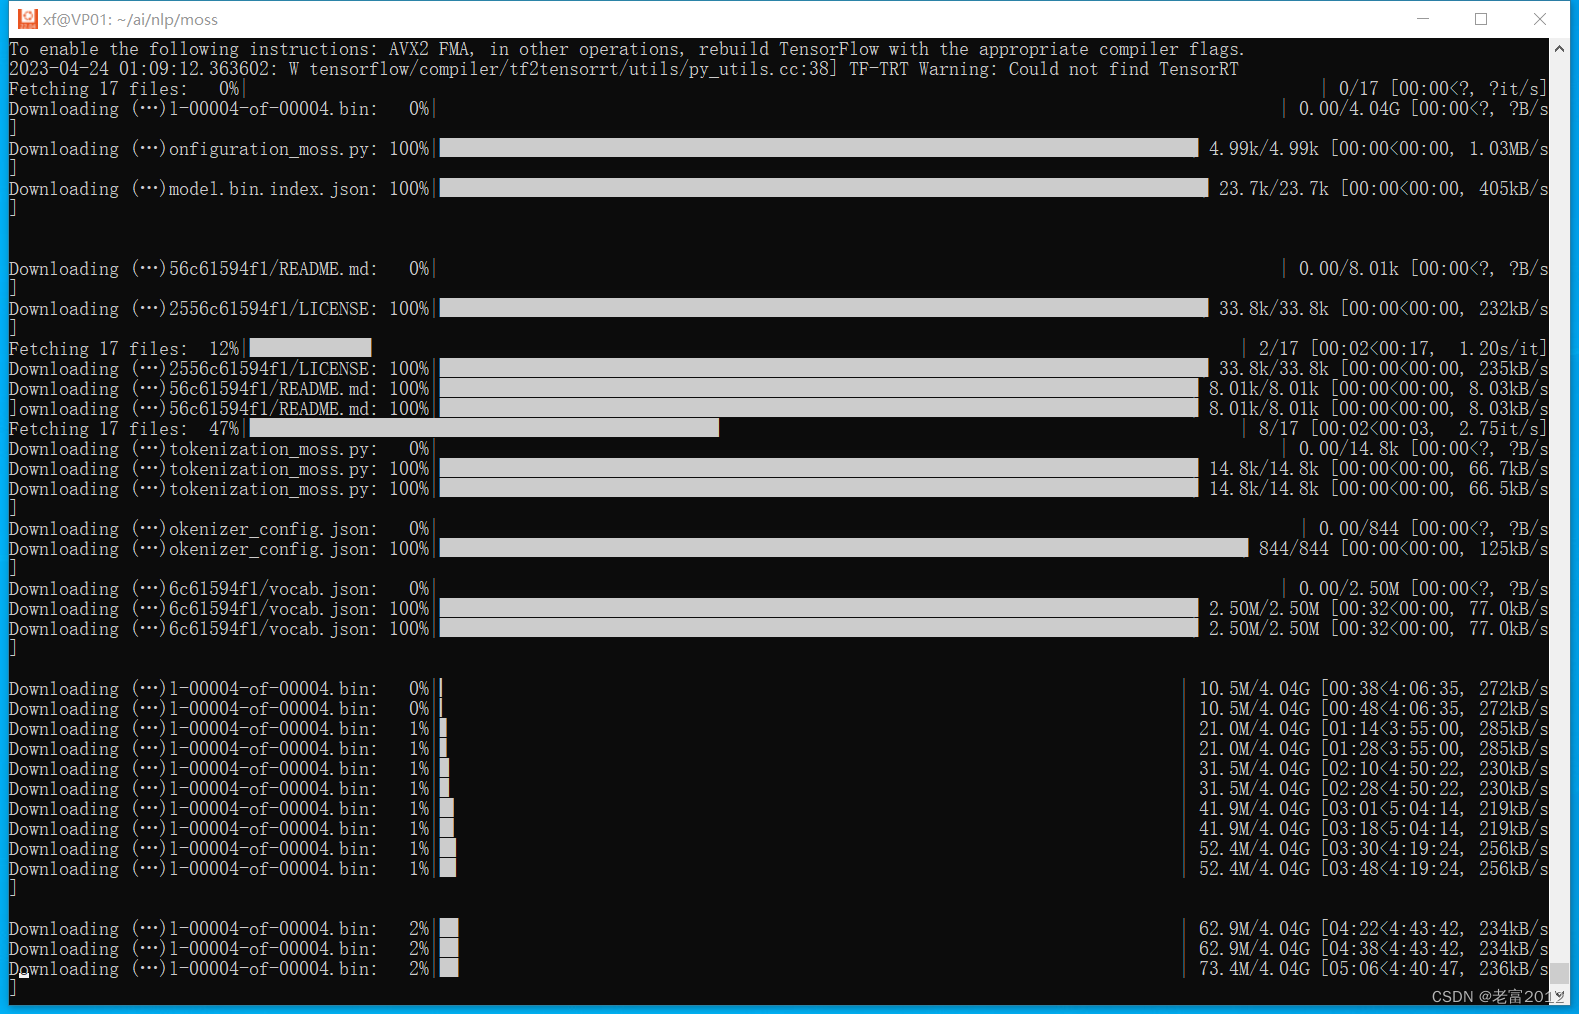Click the '0.00/8.01k' README size text
Image resolution: width=1579 pixels, height=1014 pixels.
pos(1349,269)
